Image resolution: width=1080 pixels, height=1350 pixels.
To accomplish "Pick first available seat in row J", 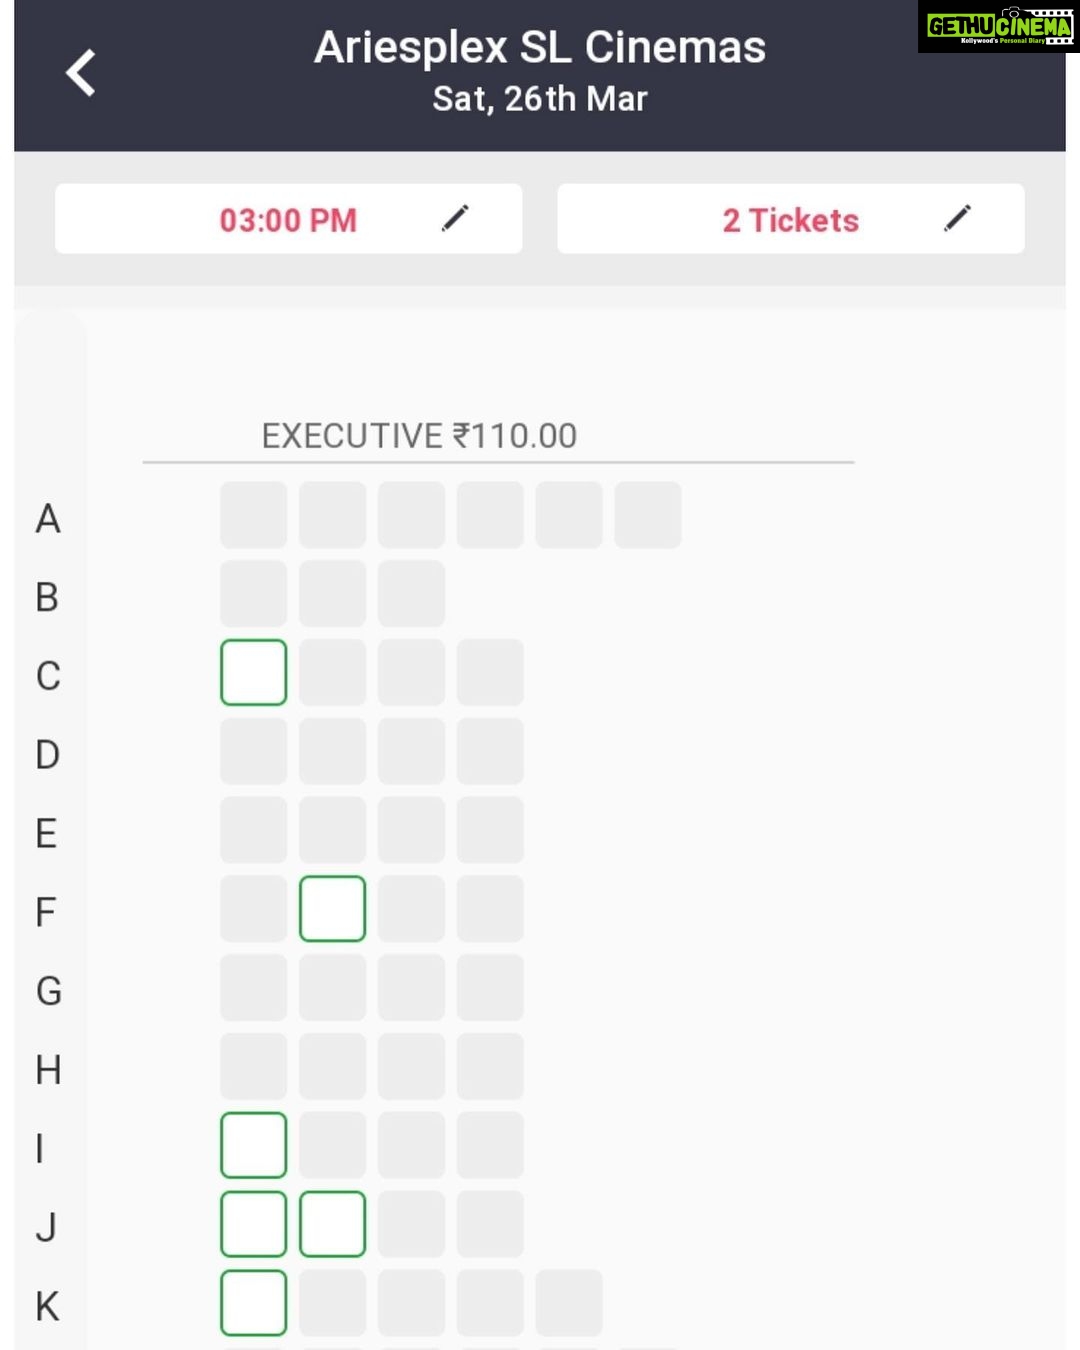I will pos(253,1223).
